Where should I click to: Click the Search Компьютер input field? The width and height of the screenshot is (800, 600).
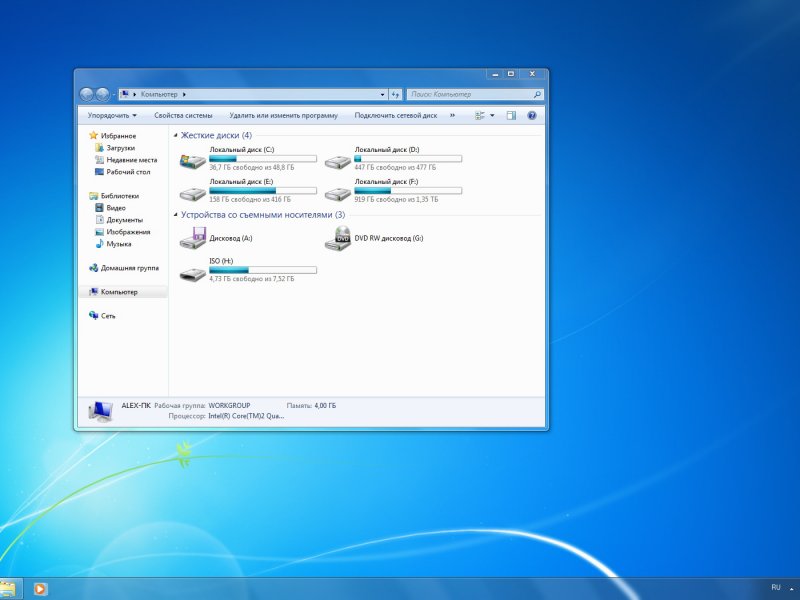469,94
